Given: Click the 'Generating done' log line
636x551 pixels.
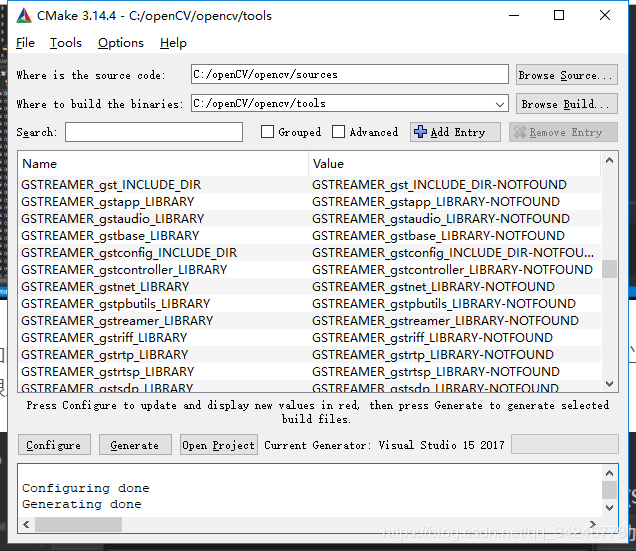Looking at the screenshot, I should pos(82,504).
